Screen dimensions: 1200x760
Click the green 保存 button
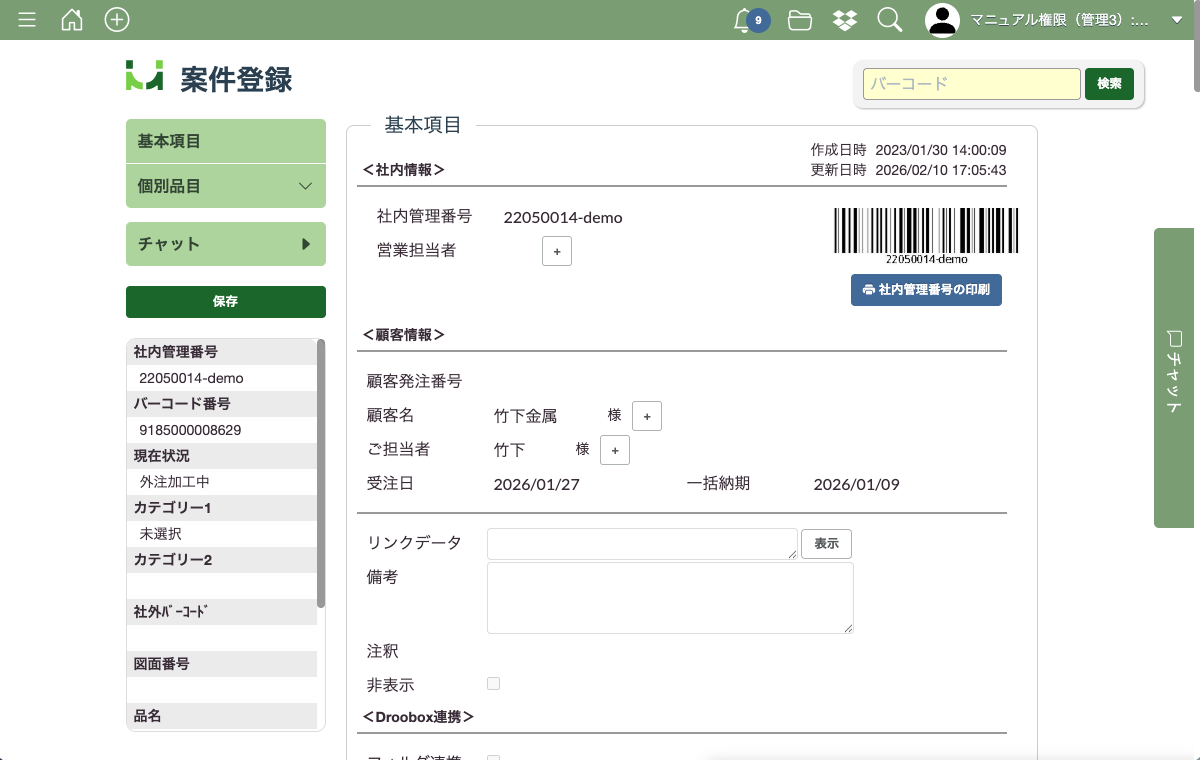point(226,301)
